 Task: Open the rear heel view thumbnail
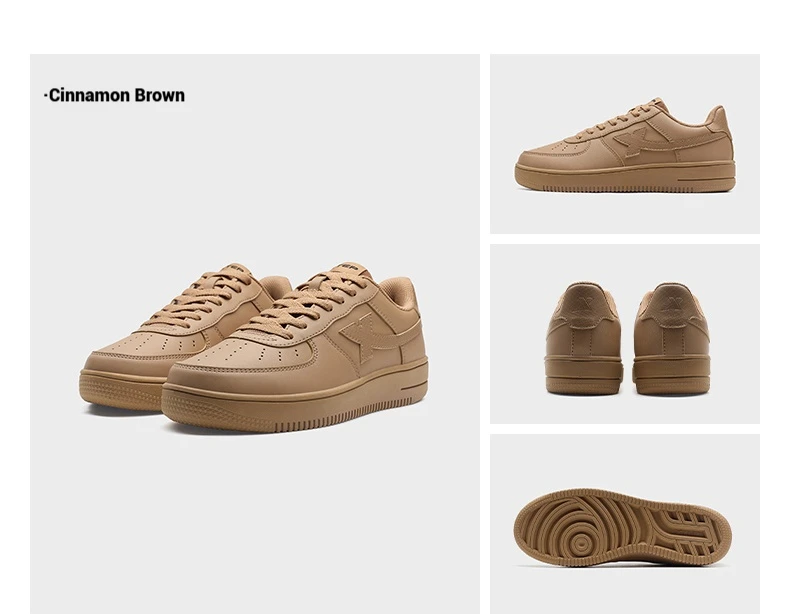[625, 334]
